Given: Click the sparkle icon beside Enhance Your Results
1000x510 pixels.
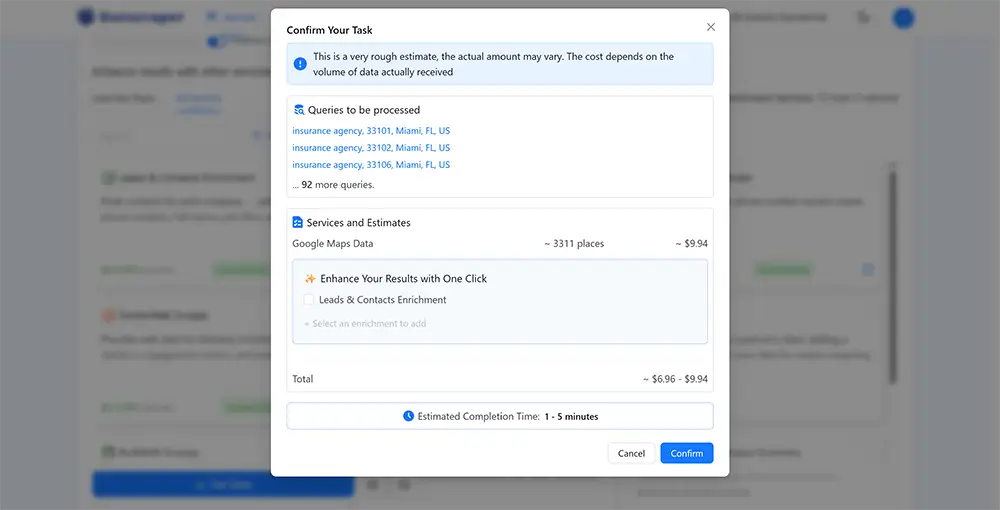Looking at the screenshot, I should coord(311,279).
